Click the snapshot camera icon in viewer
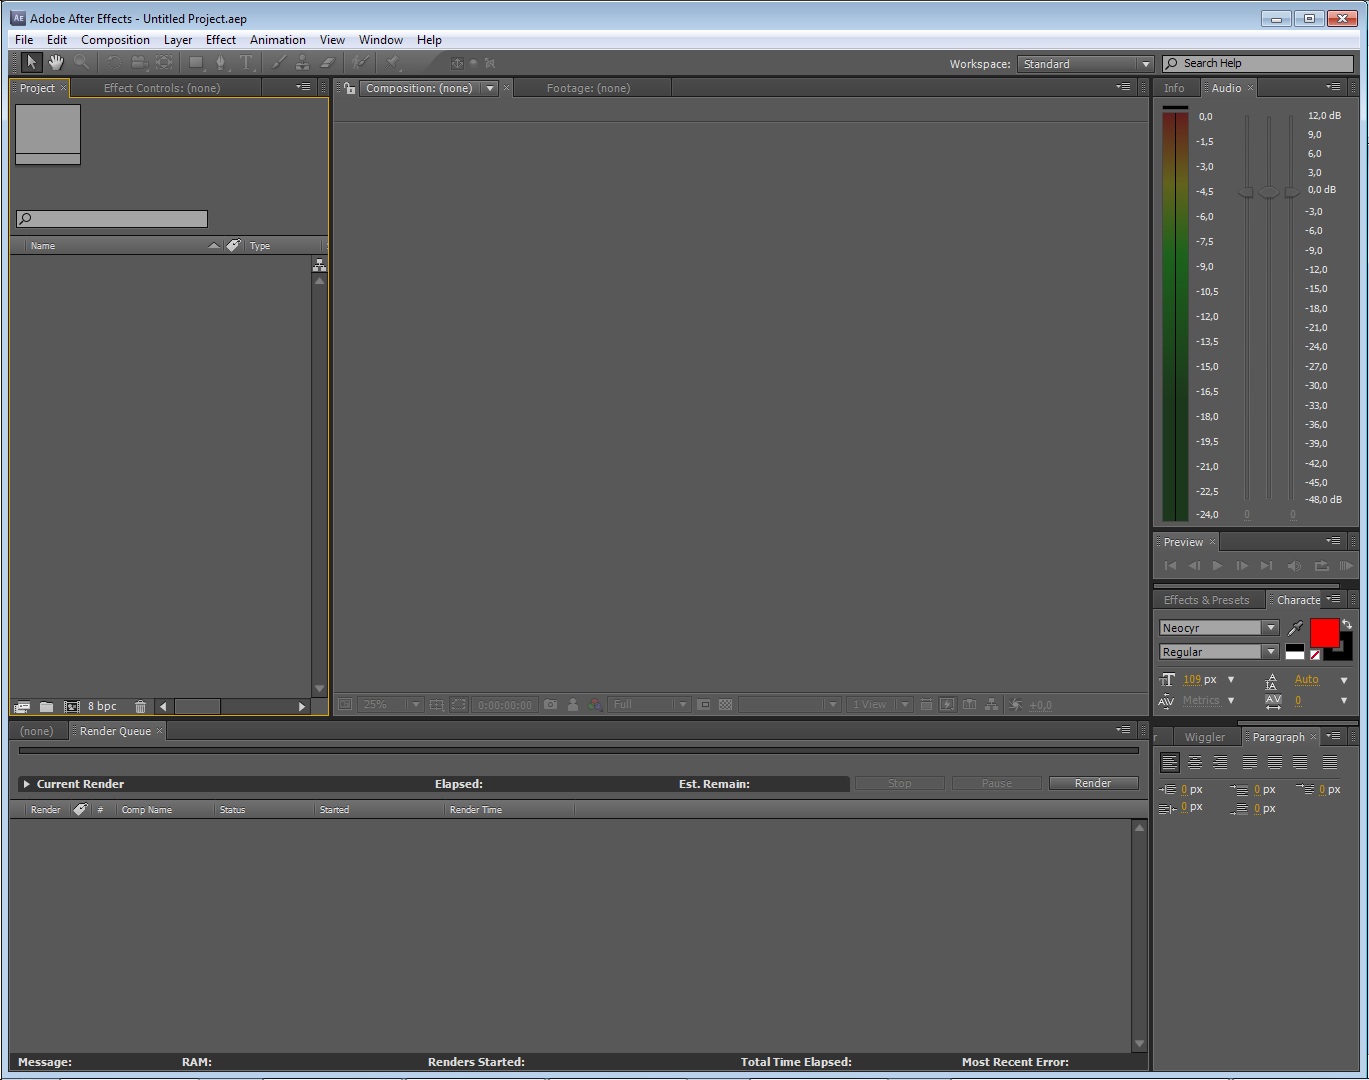Image resolution: width=1369 pixels, height=1080 pixels. point(550,704)
